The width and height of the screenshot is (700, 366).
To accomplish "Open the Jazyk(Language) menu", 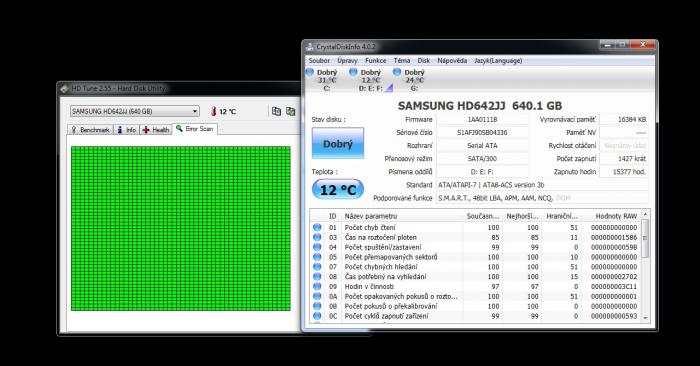I will point(498,61).
